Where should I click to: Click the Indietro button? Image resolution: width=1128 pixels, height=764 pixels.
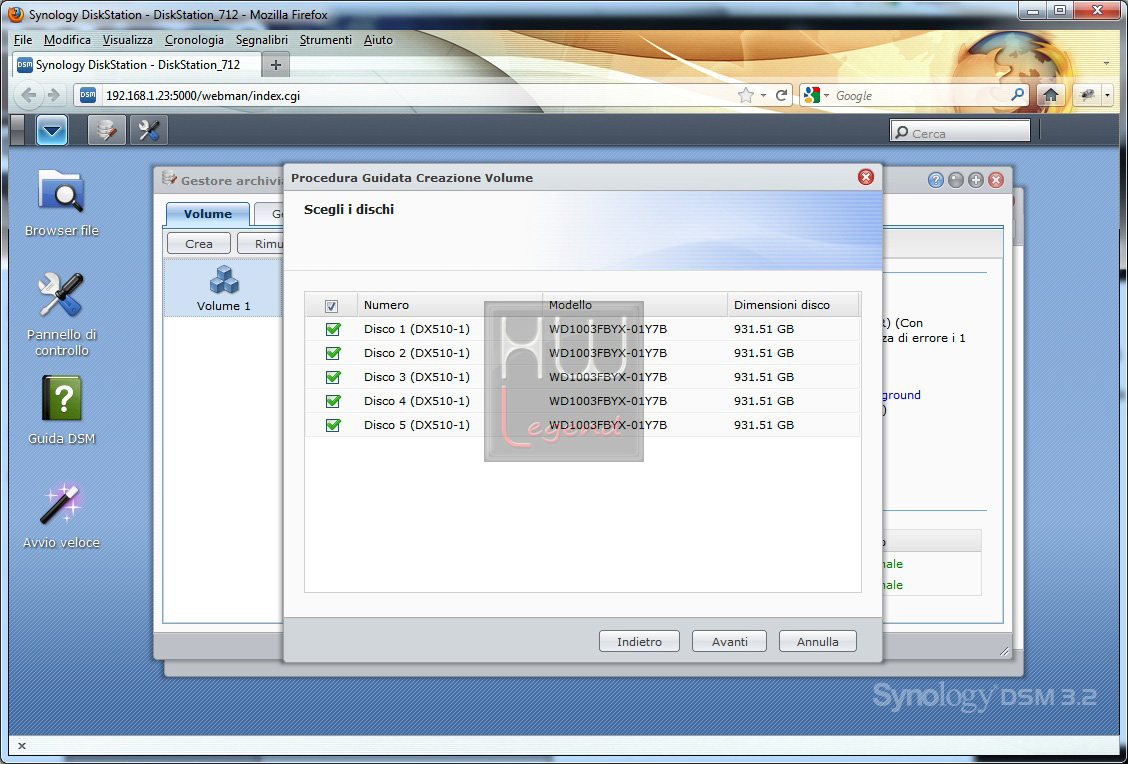point(639,641)
